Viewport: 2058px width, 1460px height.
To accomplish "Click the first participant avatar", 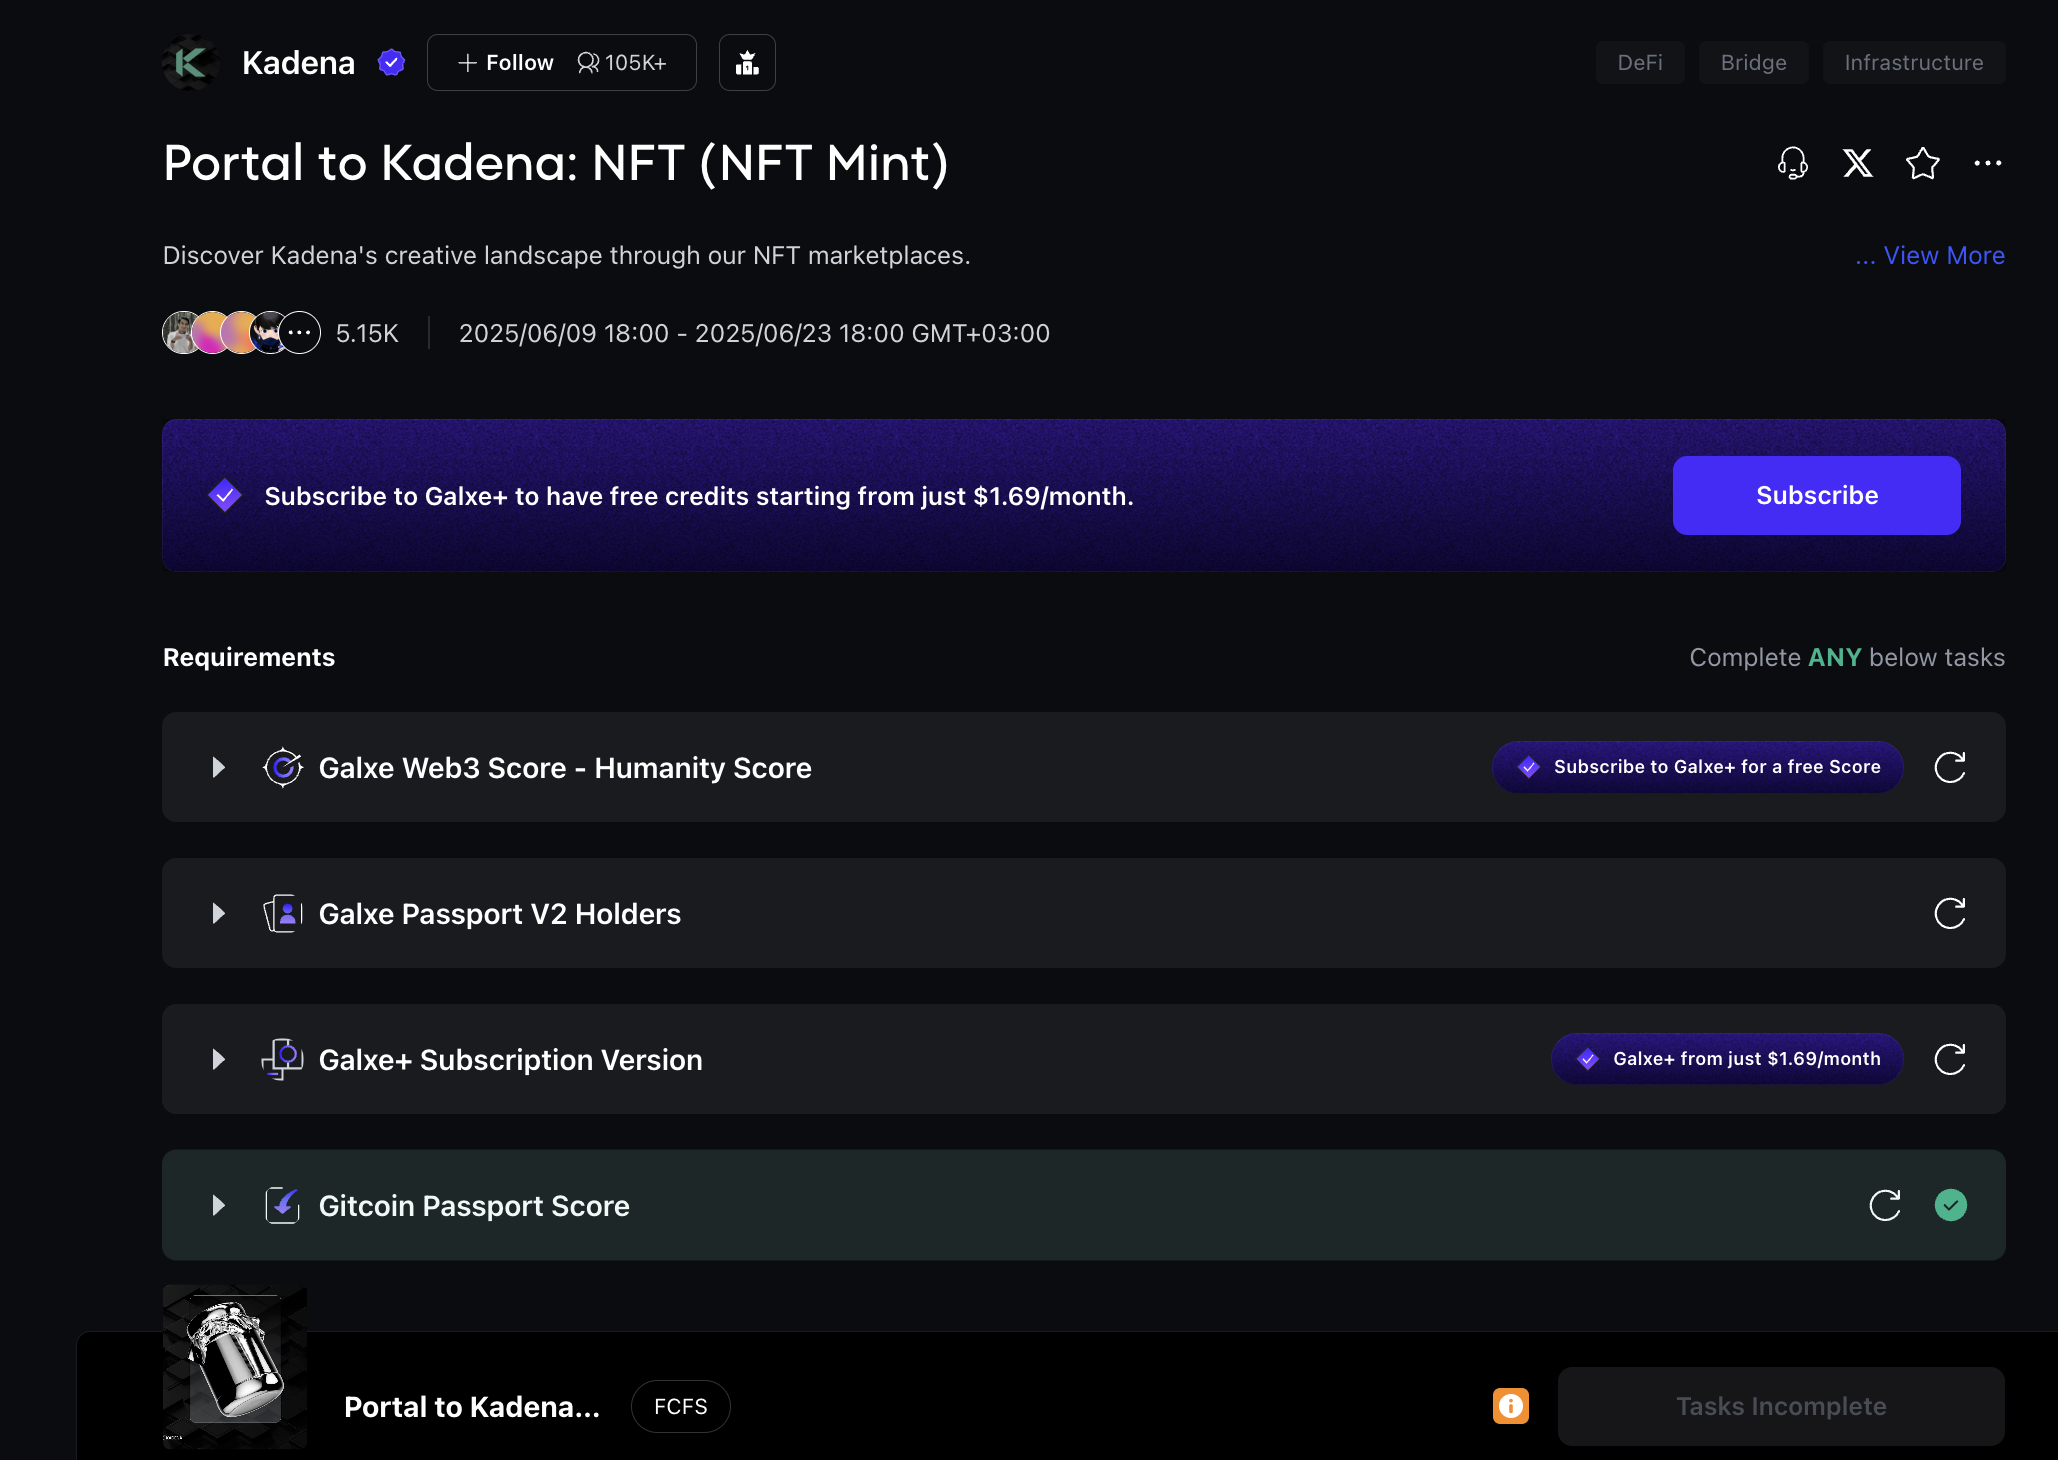I will [x=181, y=333].
